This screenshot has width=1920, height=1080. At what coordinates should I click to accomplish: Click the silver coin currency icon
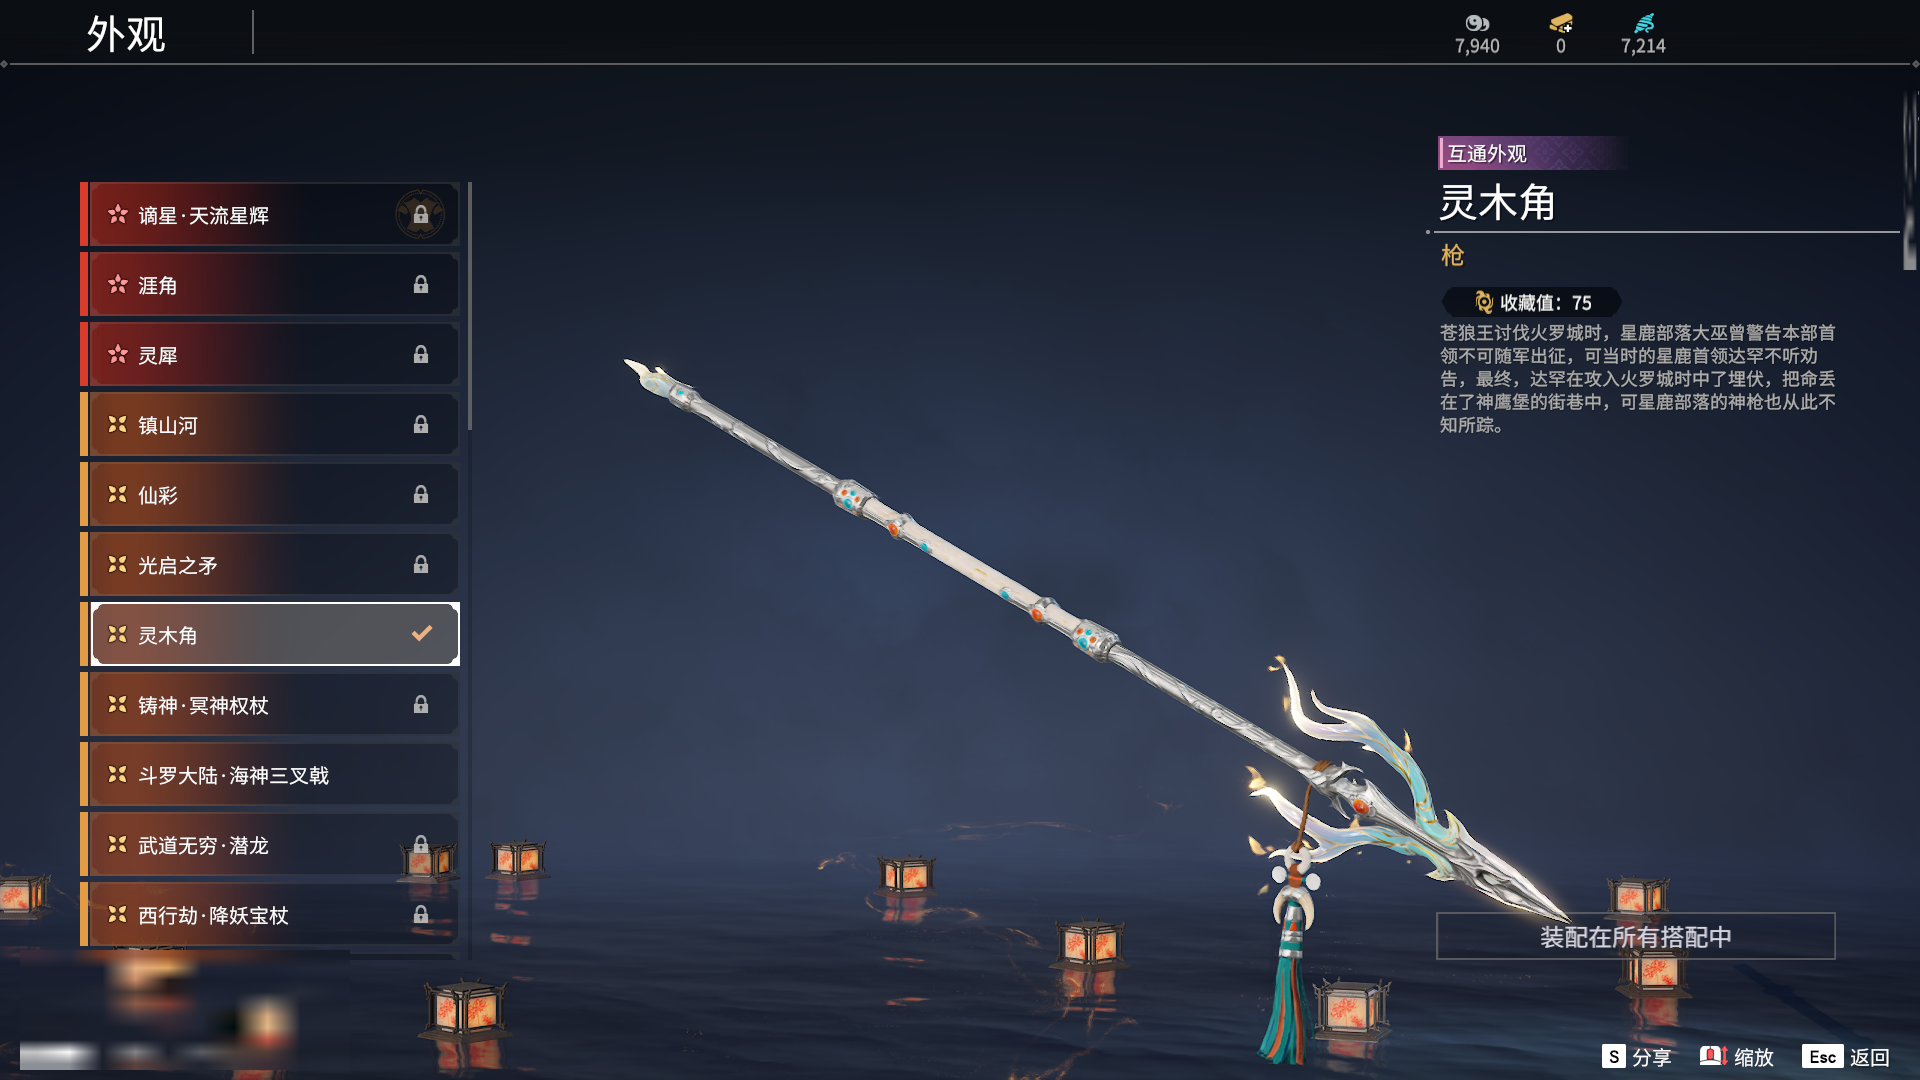(x=1477, y=23)
